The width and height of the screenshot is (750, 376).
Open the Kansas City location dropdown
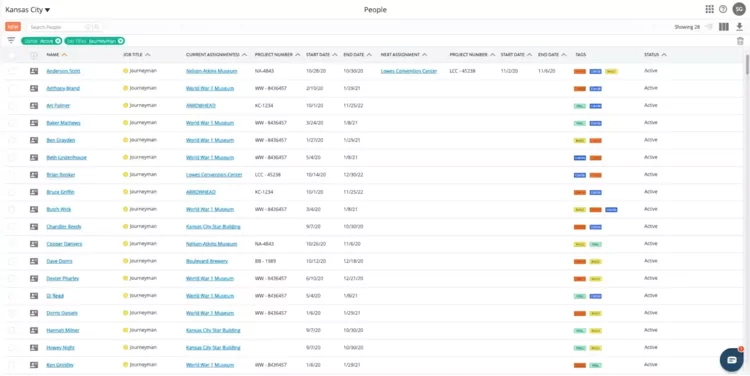coord(28,10)
